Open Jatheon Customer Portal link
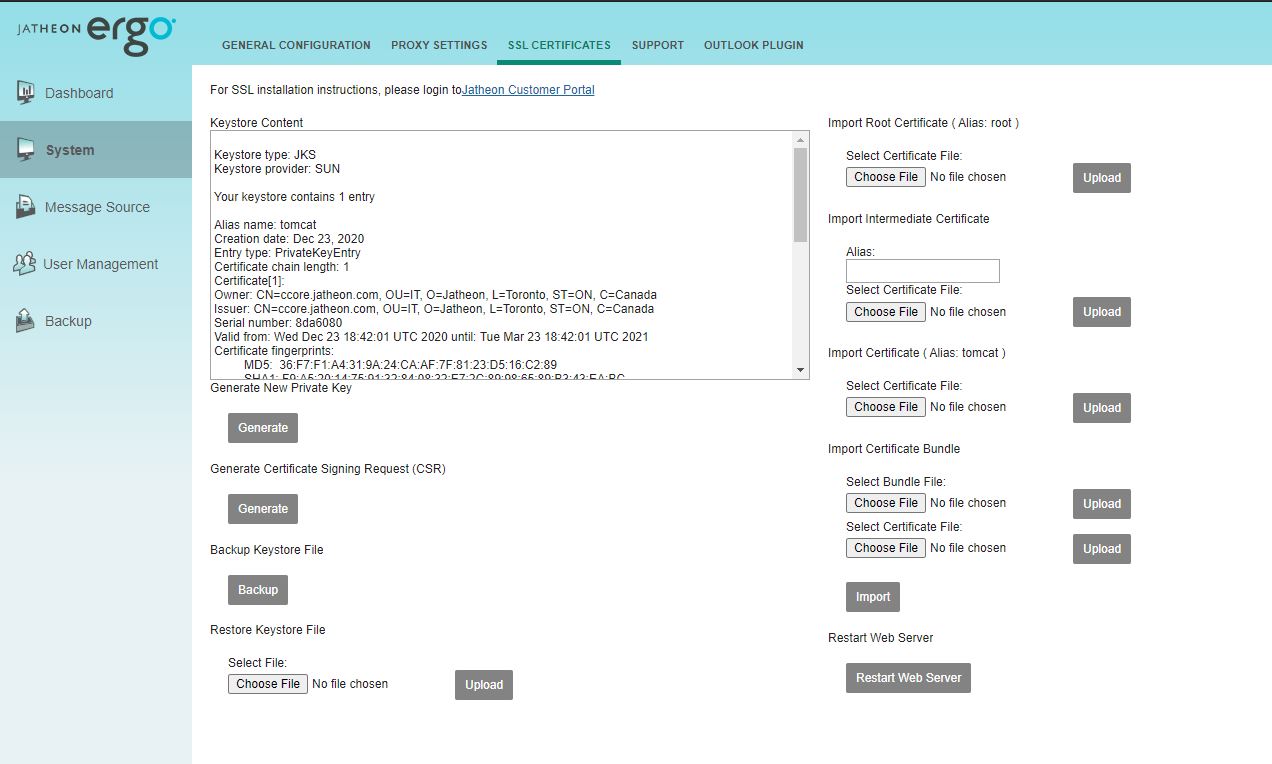1272x764 pixels. pos(528,90)
